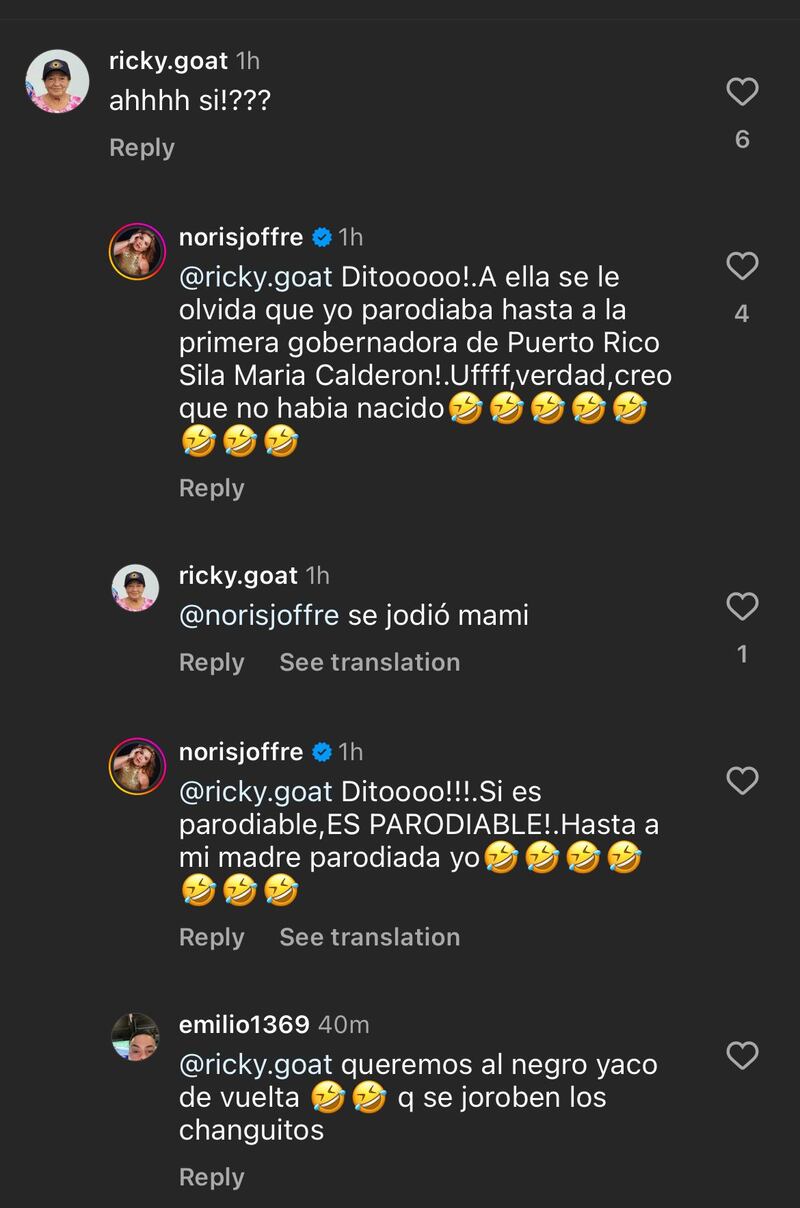Image resolution: width=800 pixels, height=1208 pixels.
Task: Tap norisjoffre's verified badge on first reply
Action: 322,237
